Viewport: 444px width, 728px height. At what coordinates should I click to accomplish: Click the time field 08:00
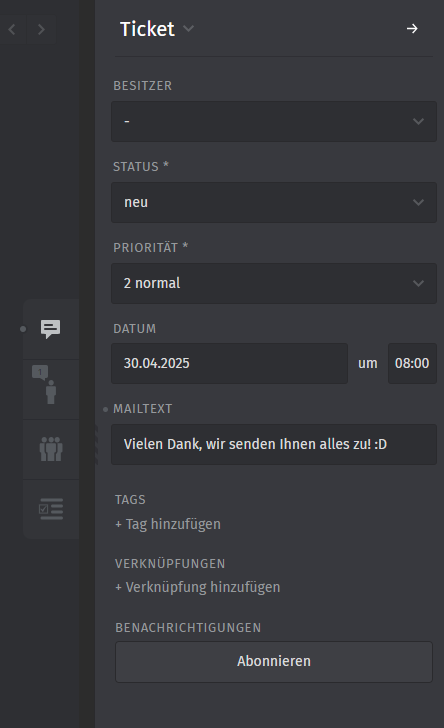point(412,364)
